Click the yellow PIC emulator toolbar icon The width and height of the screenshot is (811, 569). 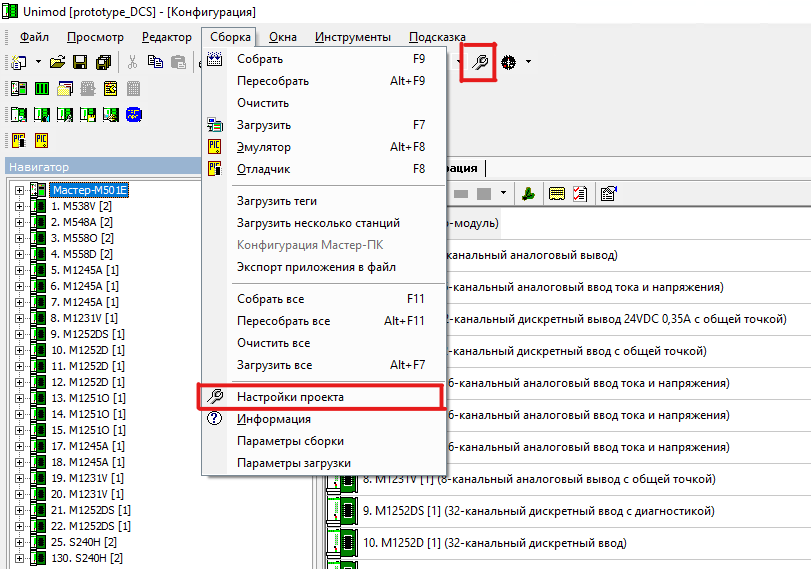click(42, 141)
